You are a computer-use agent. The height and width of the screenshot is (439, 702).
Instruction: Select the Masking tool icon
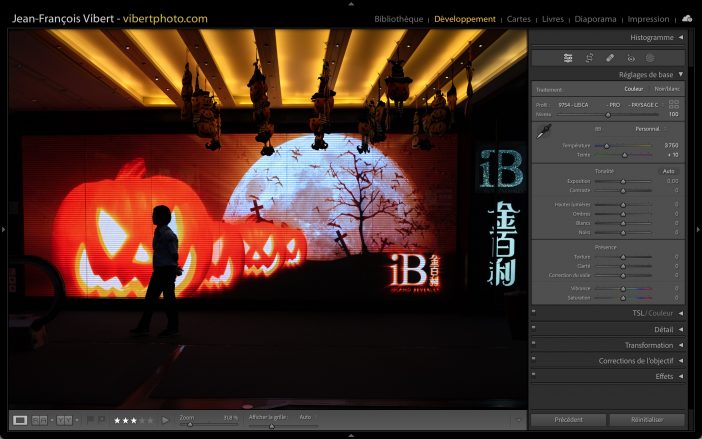[649, 58]
